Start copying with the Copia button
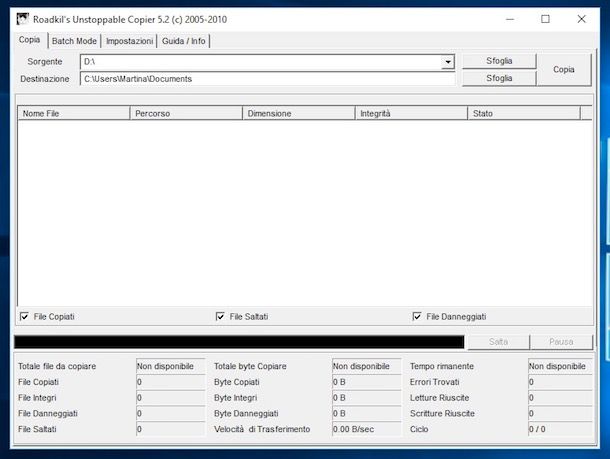The width and height of the screenshot is (610, 459). [564, 70]
